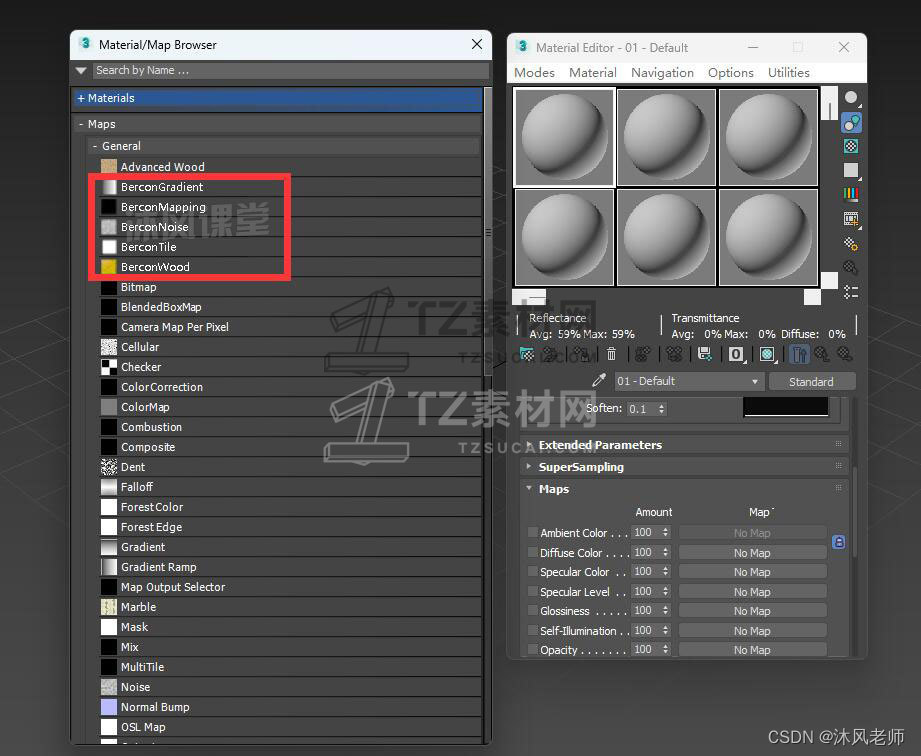Screen dimensions: 921x756
Task: Enable the Diffuse Color map checkbox
Action: pos(533,552)
